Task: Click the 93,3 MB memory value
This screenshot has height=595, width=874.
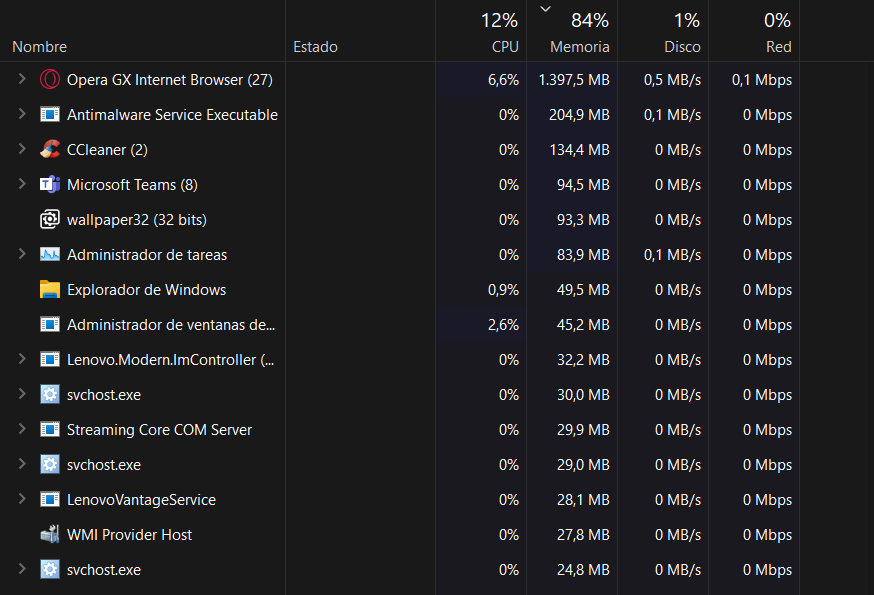Action: click(x=583, y=220)
